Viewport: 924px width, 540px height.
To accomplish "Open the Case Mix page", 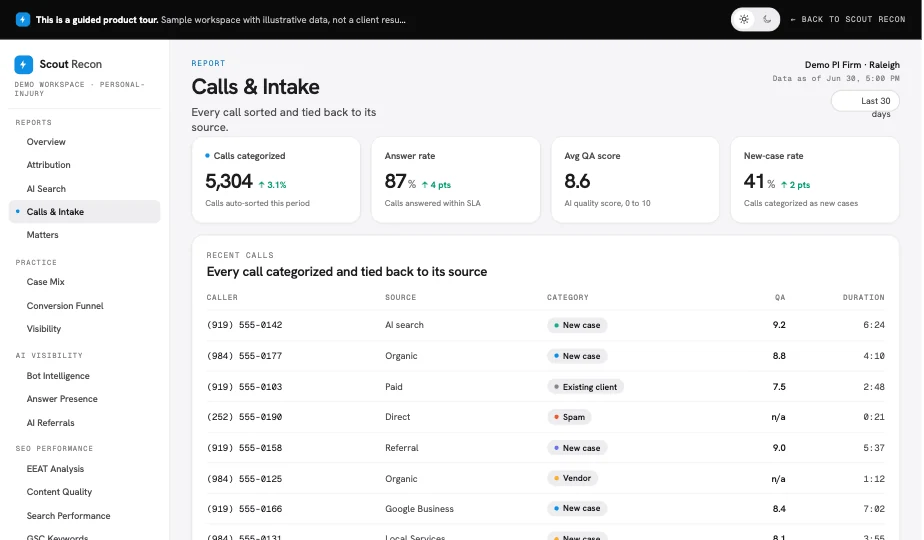I will tap(45, 282).
